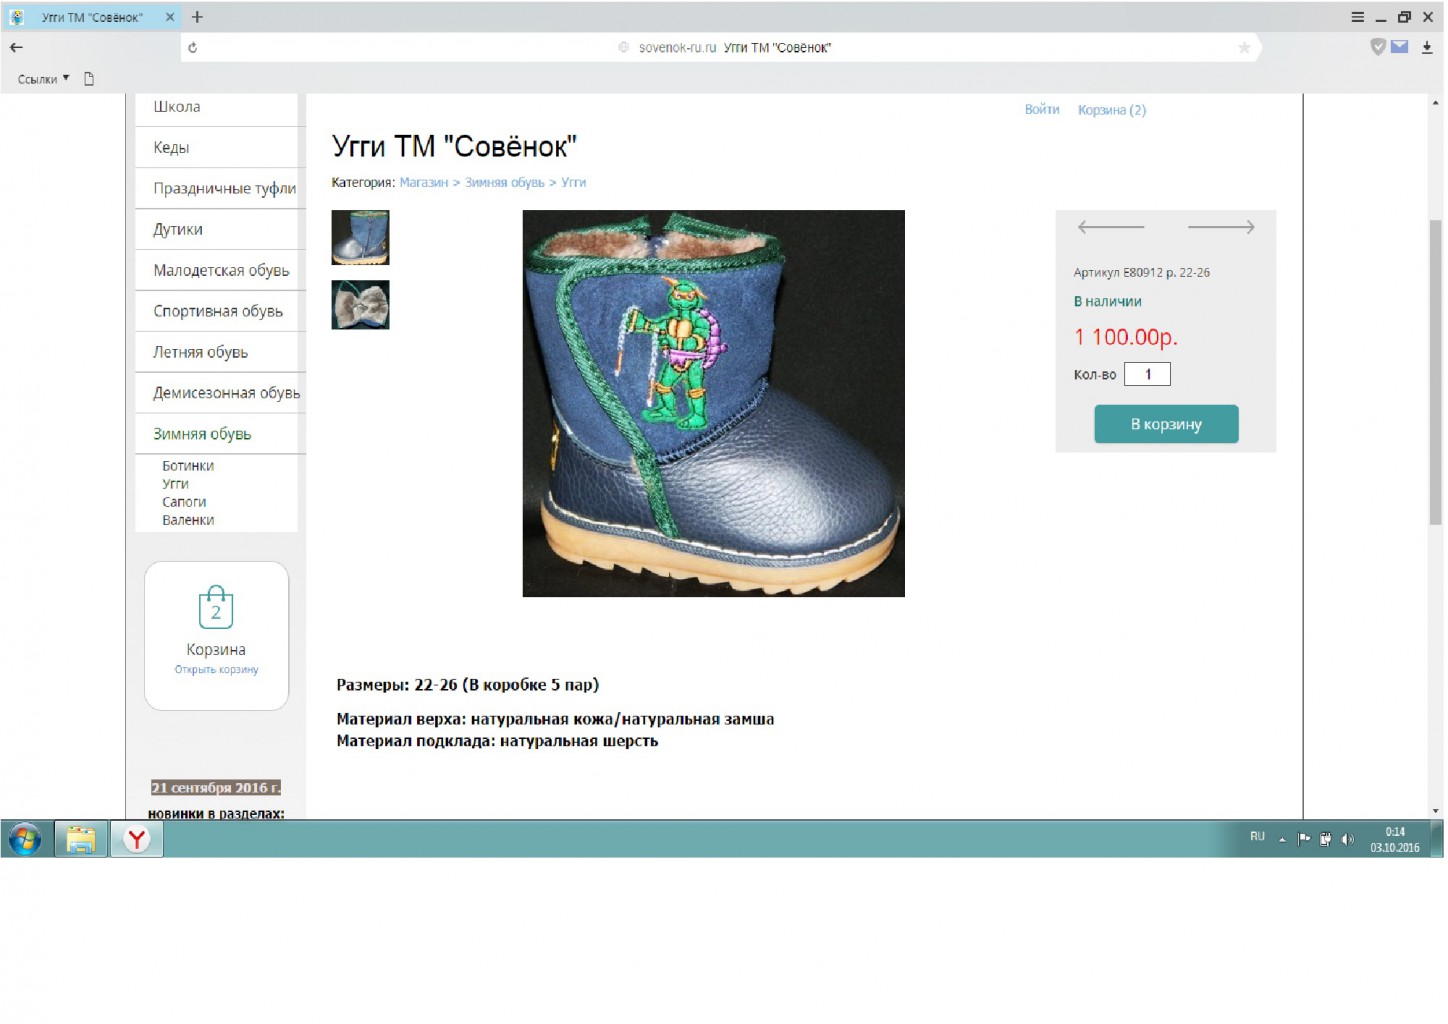Add the boots with В корзину button
Screen dimensions: 1448x1024
1166,424
